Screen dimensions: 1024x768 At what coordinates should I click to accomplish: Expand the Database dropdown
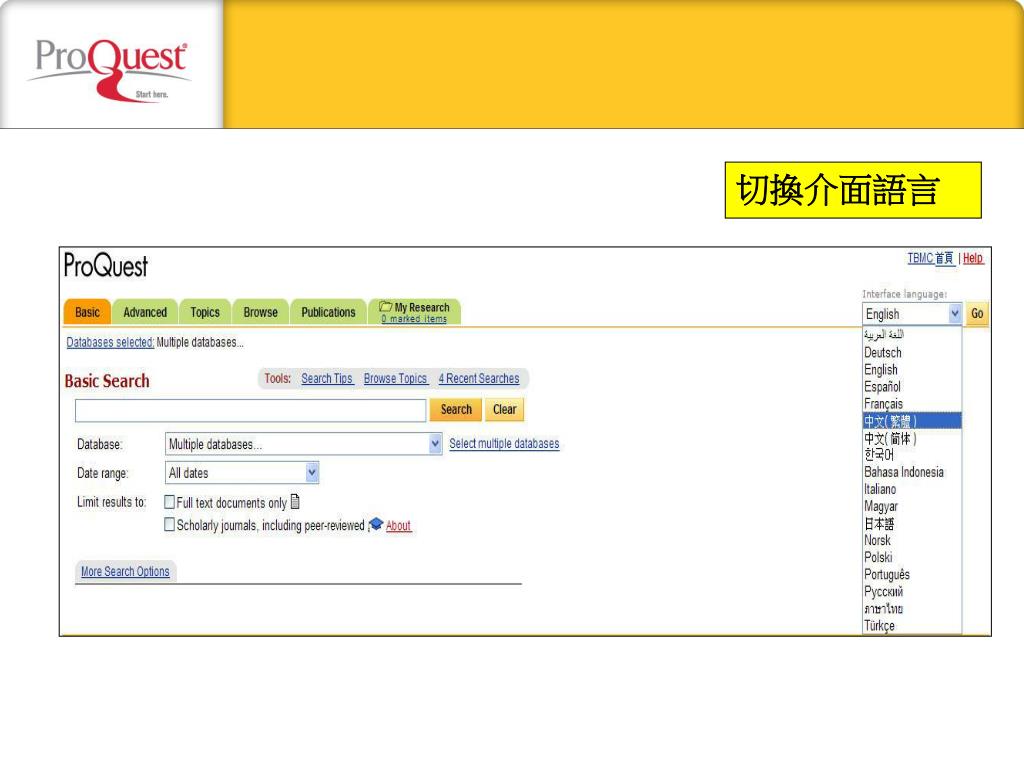(304, 444)
